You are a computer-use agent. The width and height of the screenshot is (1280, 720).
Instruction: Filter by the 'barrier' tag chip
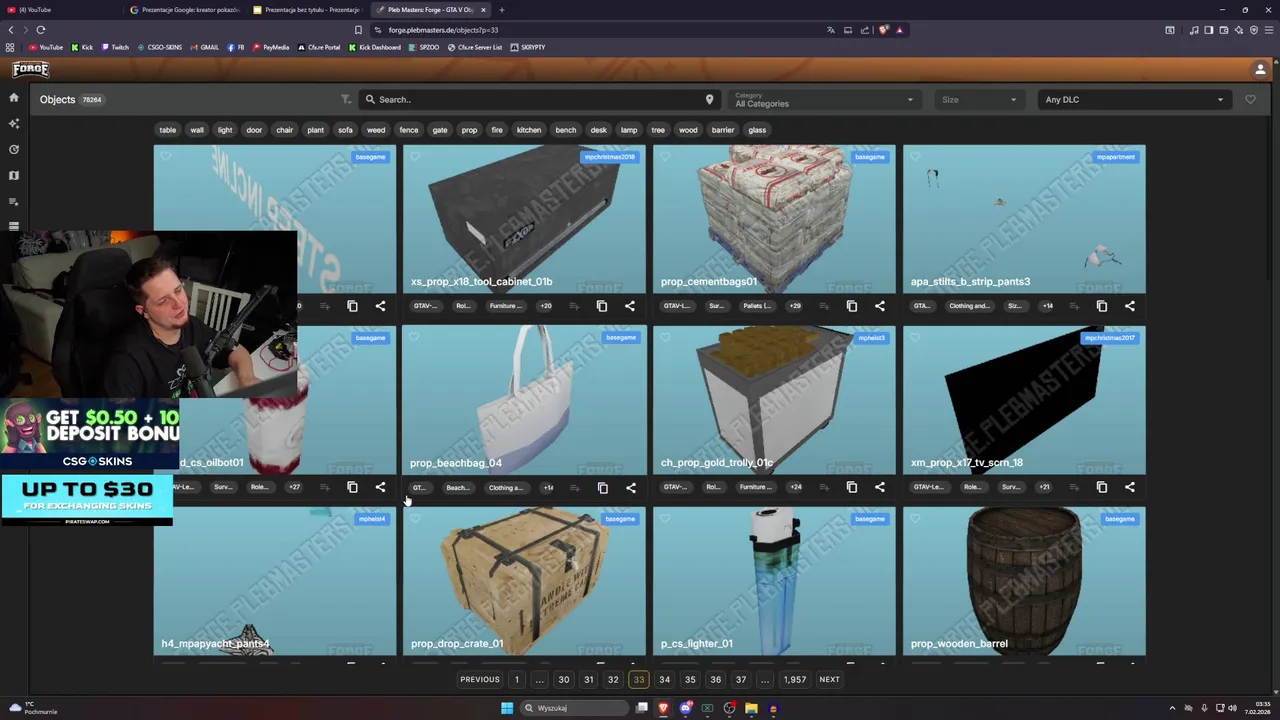(x=723, y=130)
